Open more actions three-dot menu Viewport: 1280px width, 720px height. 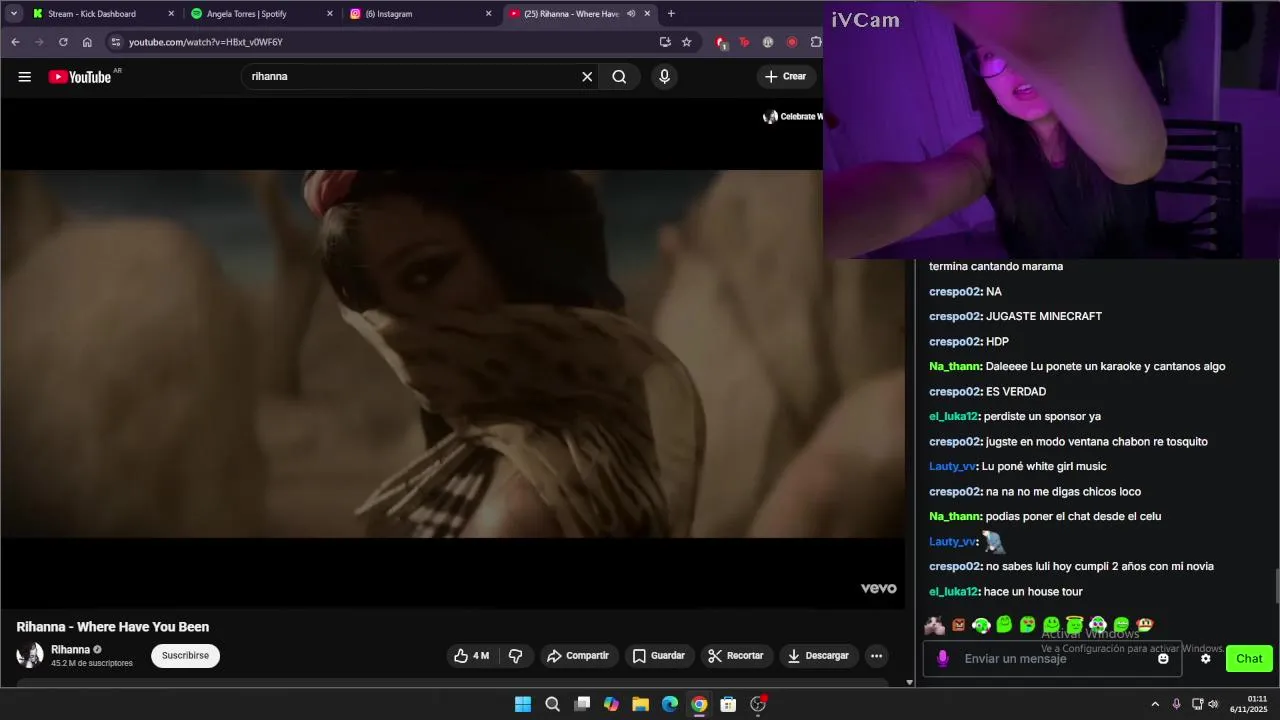click(876, 656)
